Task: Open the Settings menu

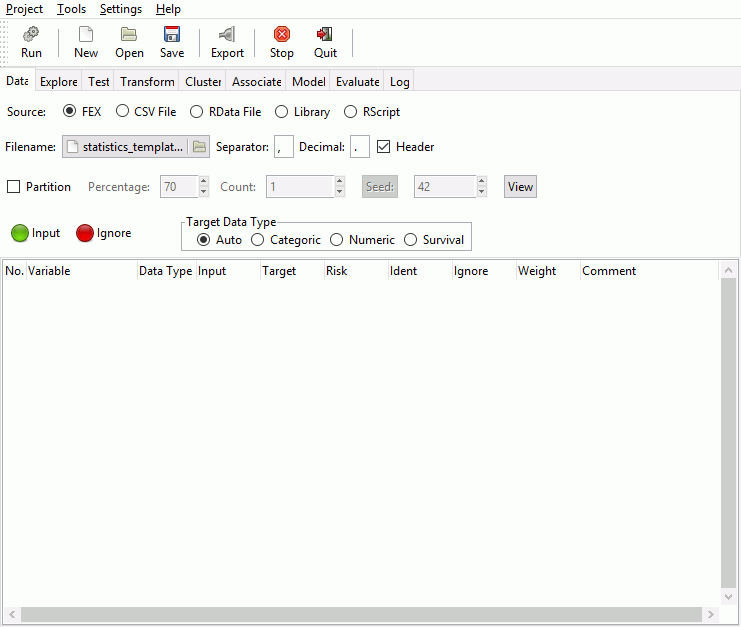Action: click(x=121, y=9)
